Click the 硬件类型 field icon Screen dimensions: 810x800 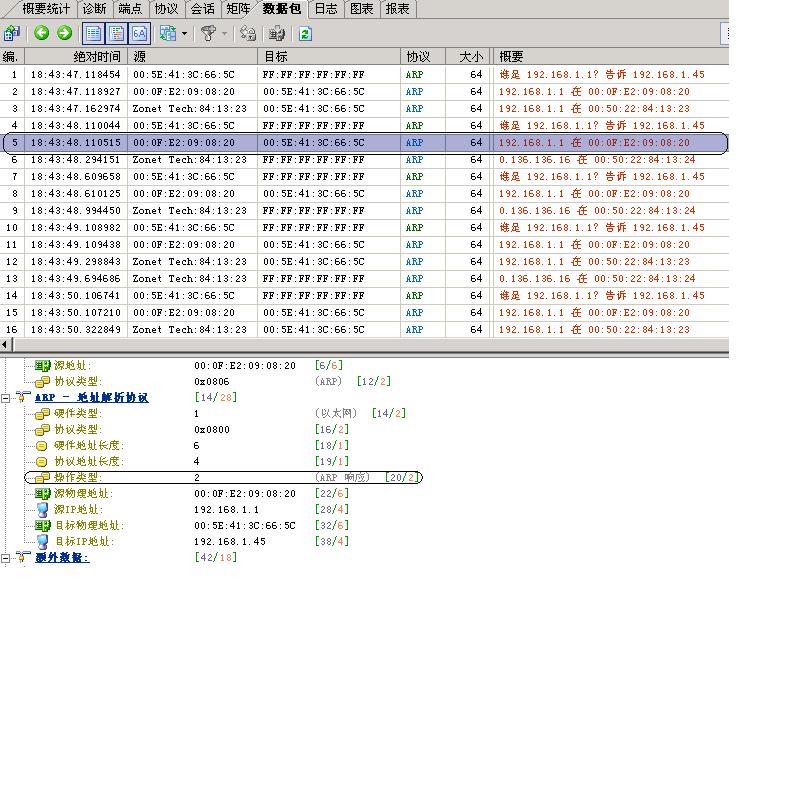coord(42,414)
